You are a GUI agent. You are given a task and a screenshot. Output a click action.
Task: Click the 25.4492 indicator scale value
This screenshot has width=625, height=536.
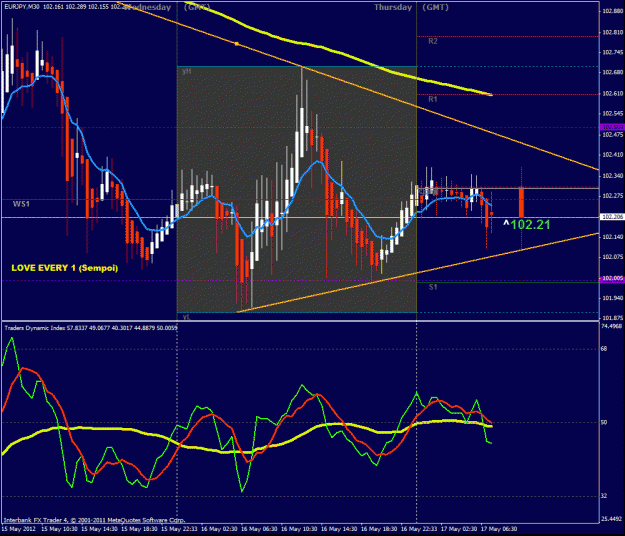tap(611, 519)
